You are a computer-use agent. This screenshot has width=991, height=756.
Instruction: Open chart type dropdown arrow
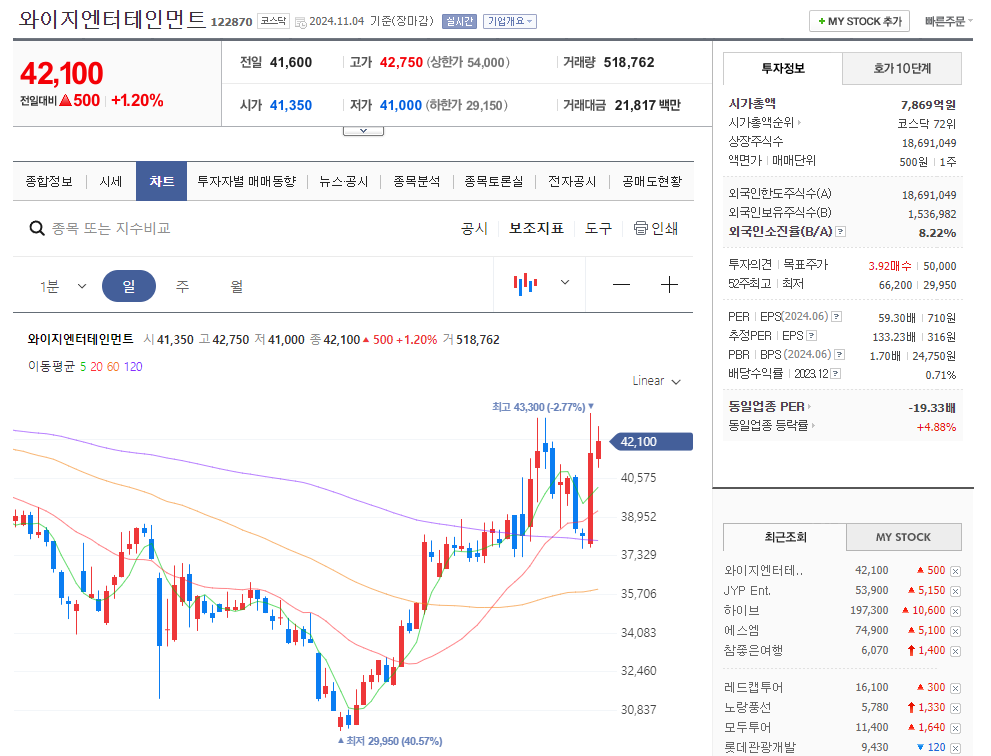coord(565,283)
